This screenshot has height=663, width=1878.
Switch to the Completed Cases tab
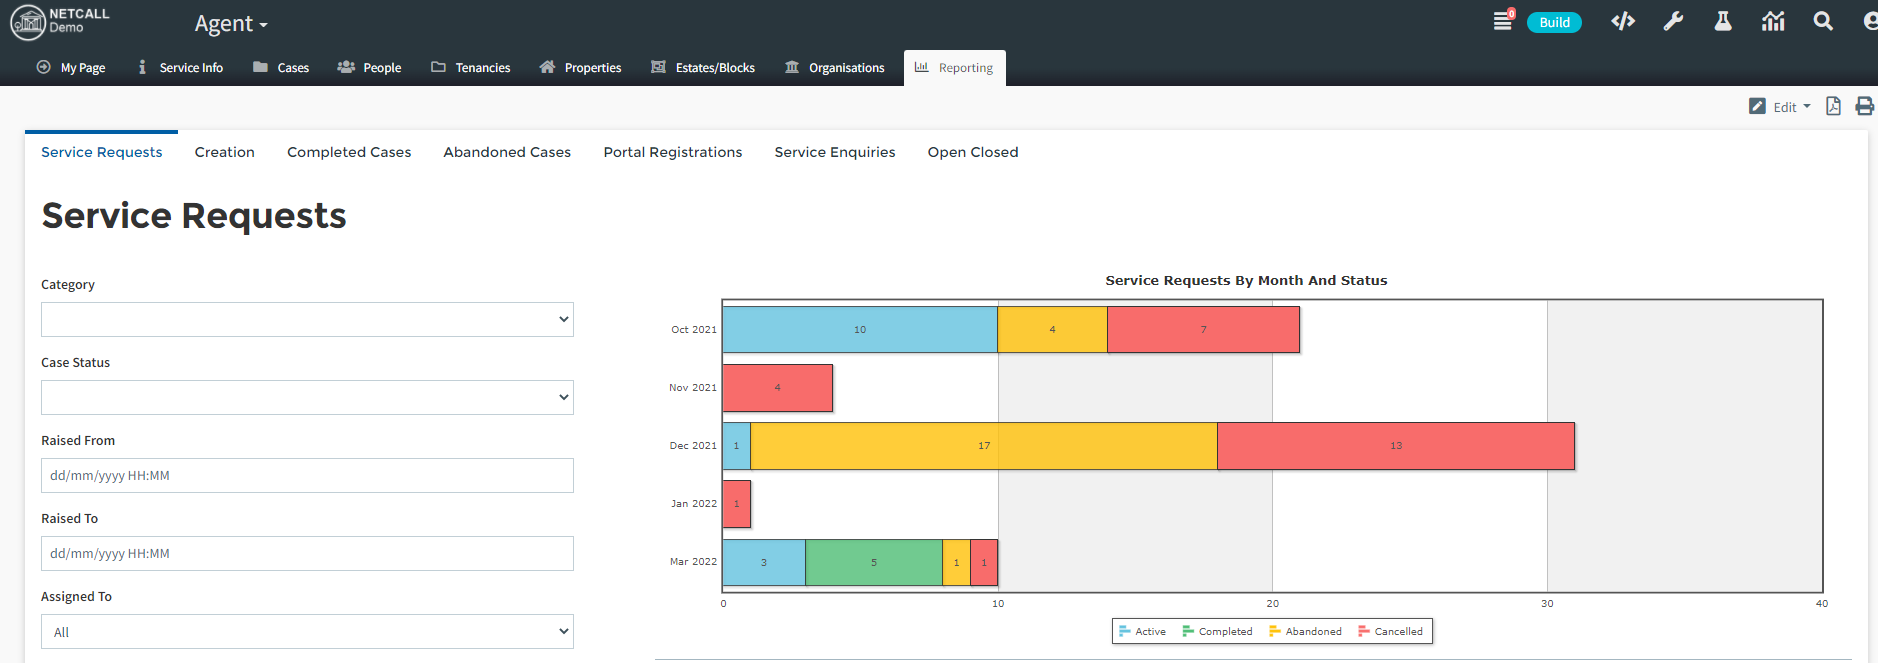click(349, 152)
